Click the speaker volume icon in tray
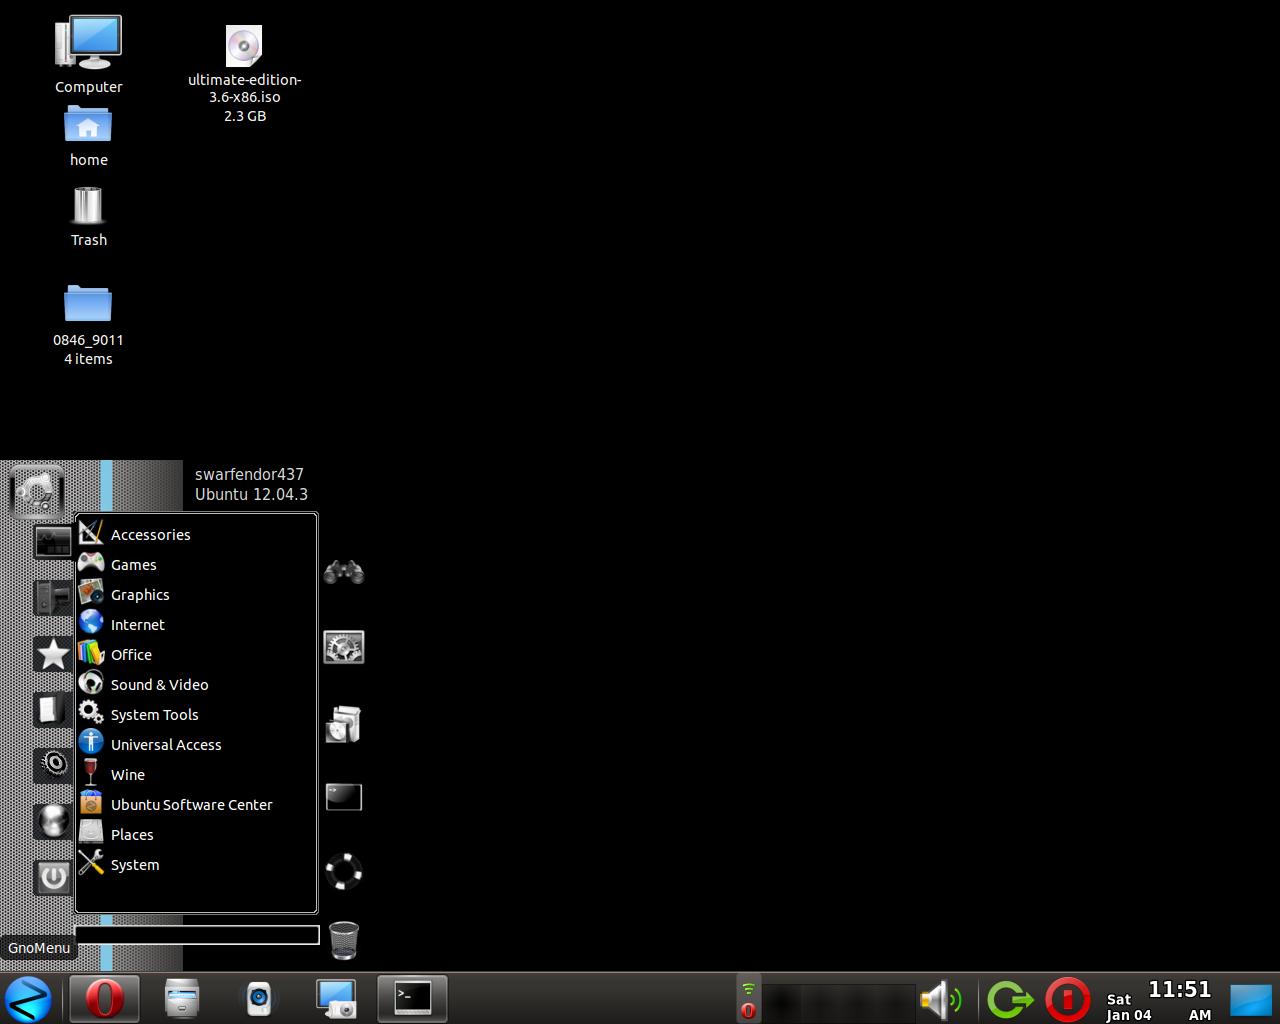Screen dimensions: 1280x1024 tap(939, 999)
